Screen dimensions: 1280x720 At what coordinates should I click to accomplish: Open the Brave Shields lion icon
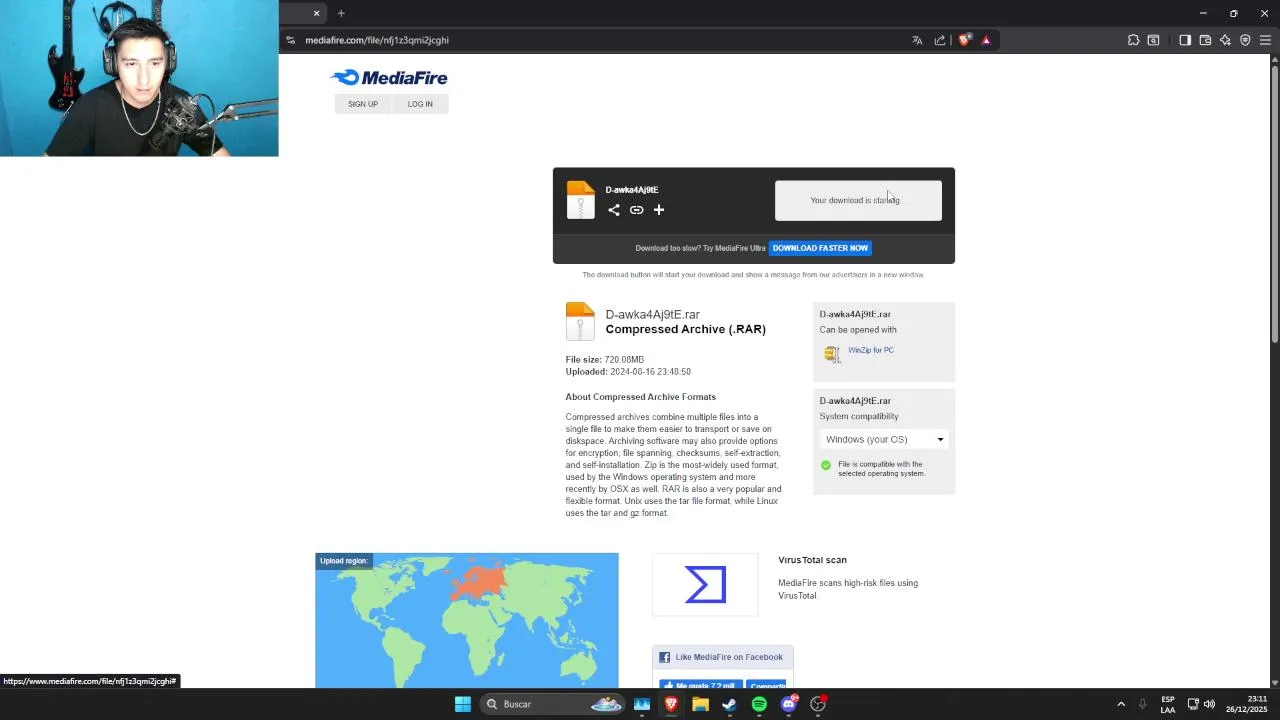click(964, 40)
